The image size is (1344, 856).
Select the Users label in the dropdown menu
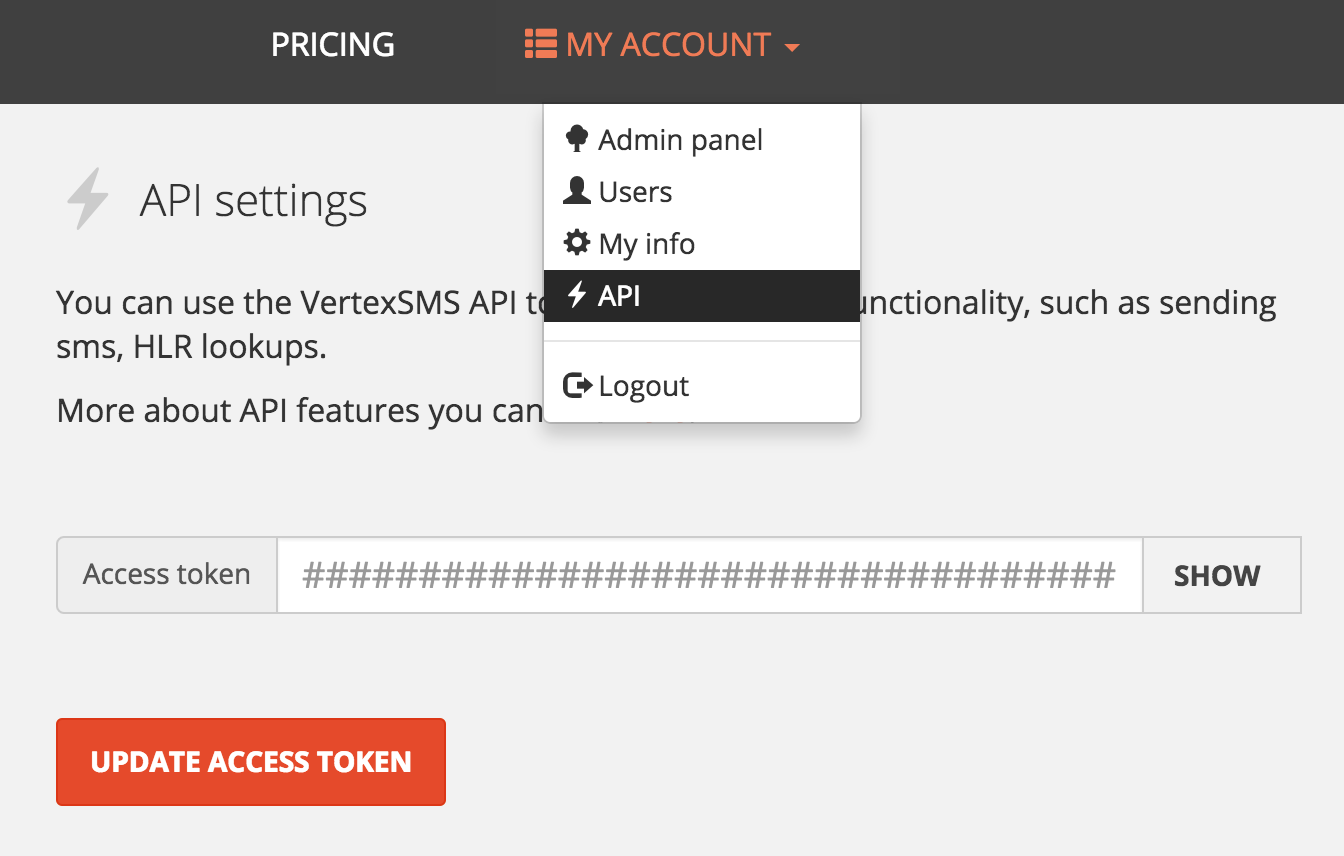(x=635, y=192)
